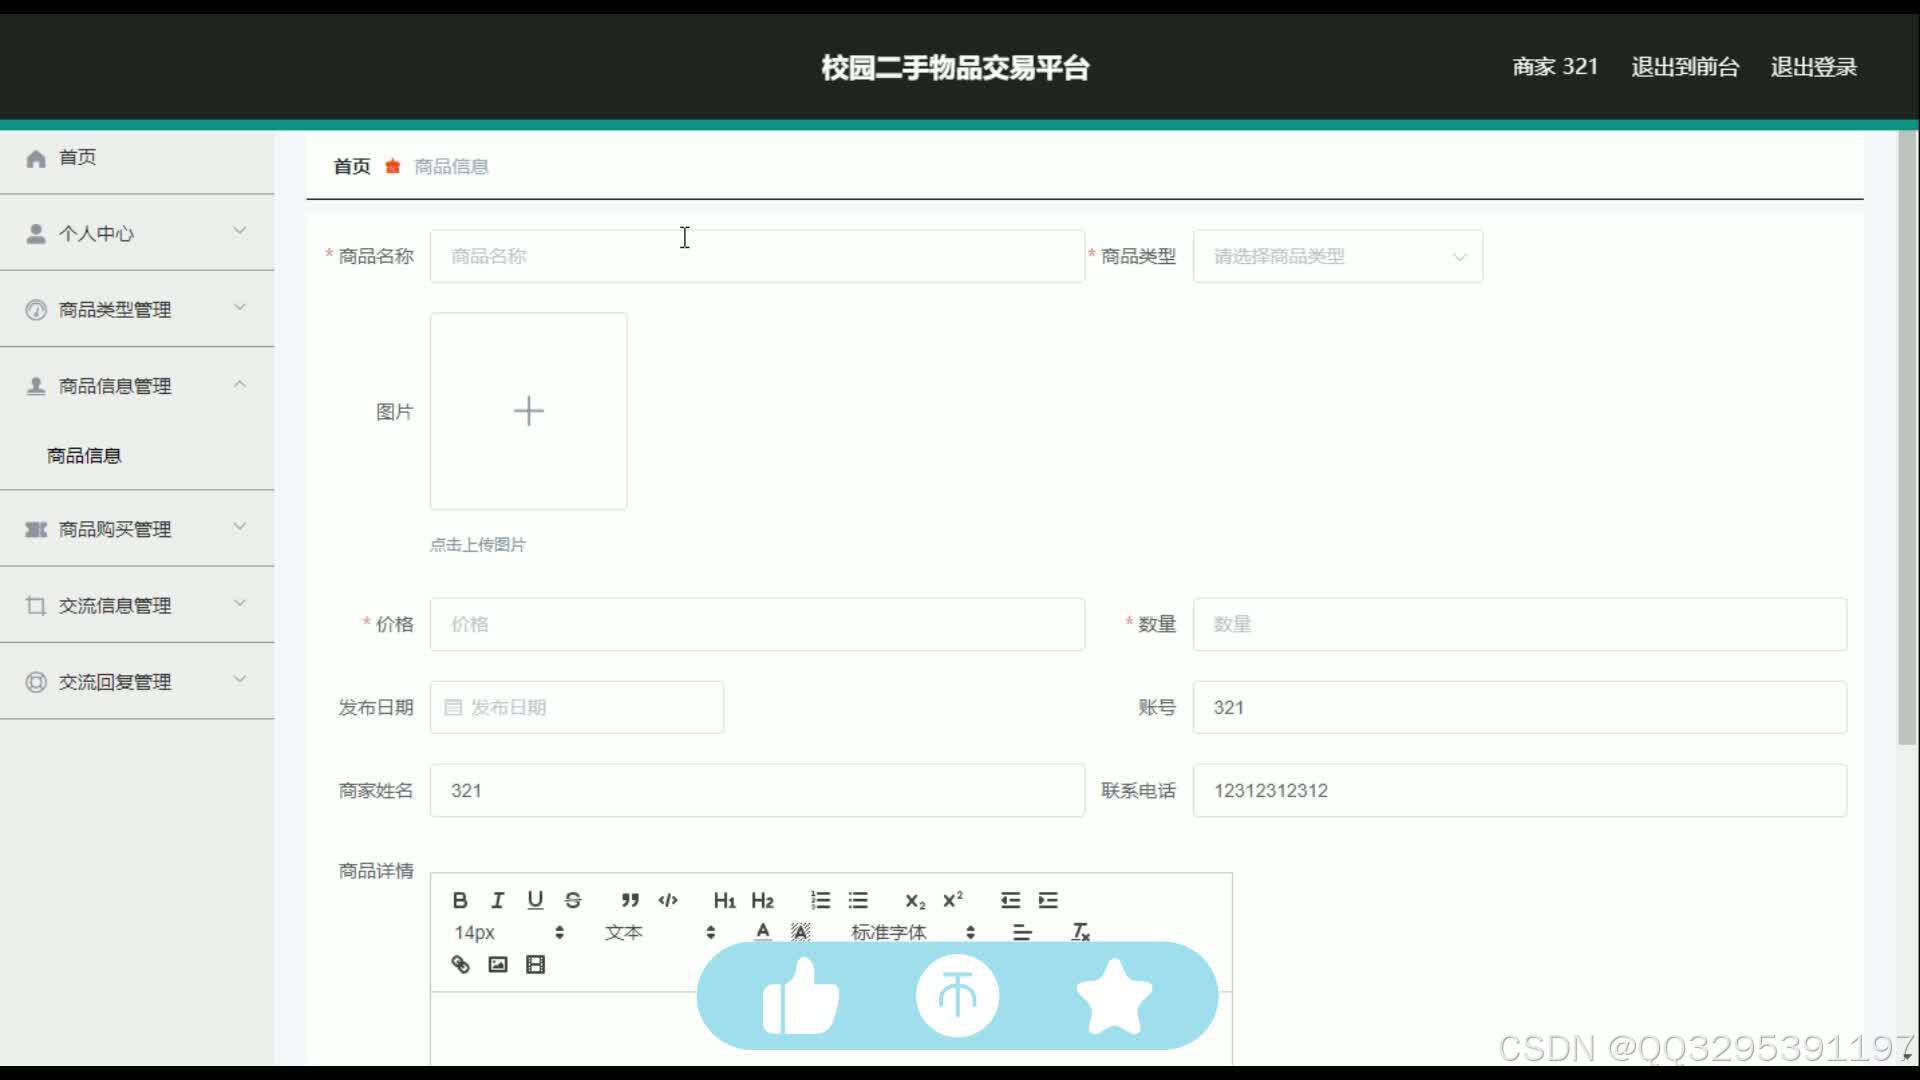Image resolution: width=1920 pixels, height=1080 pixels.
Task: Focus the 商品名称 input field
Action: coord(757,256)
